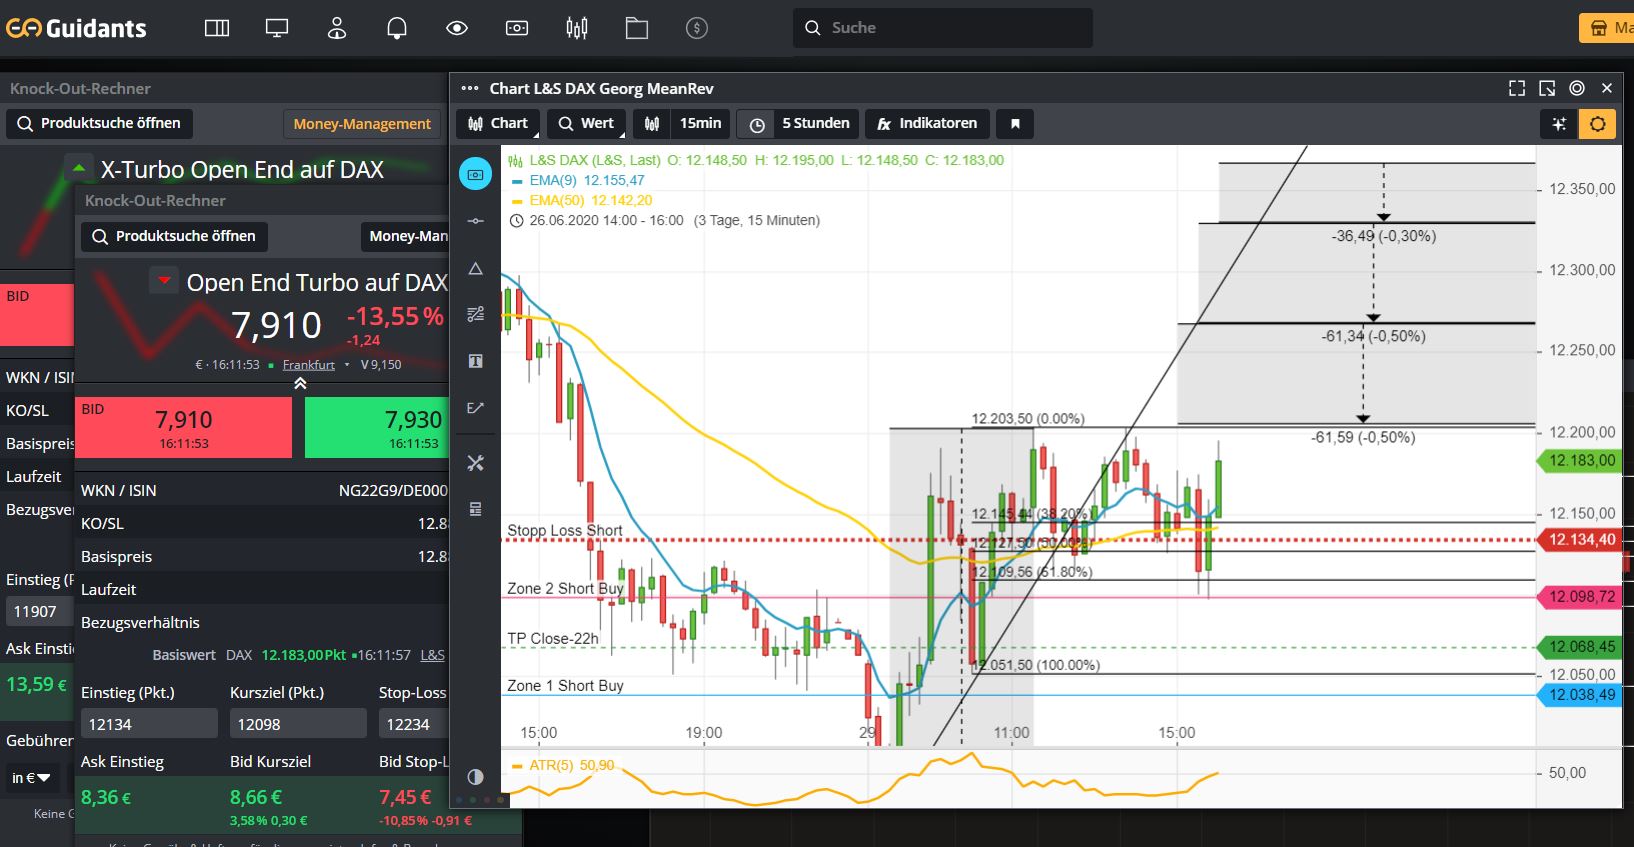Click the bookmark flag in chart toolbar
This screenshot has width=1634, height=847.
point(1015,124)
